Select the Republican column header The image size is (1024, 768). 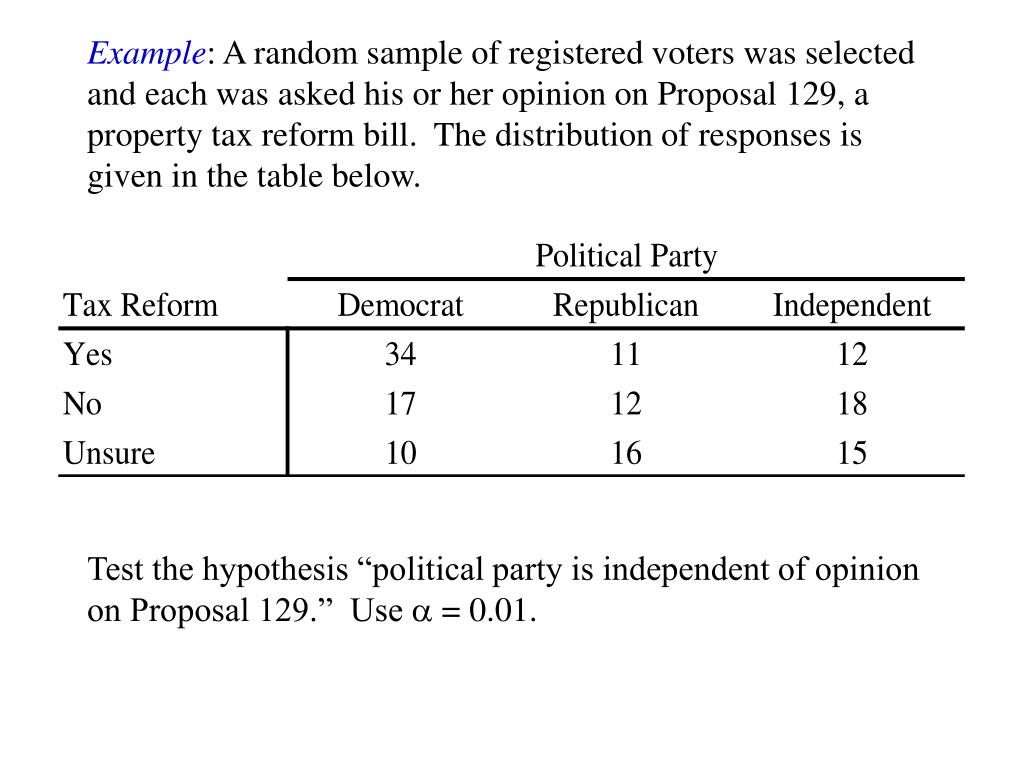click(626, 305)
